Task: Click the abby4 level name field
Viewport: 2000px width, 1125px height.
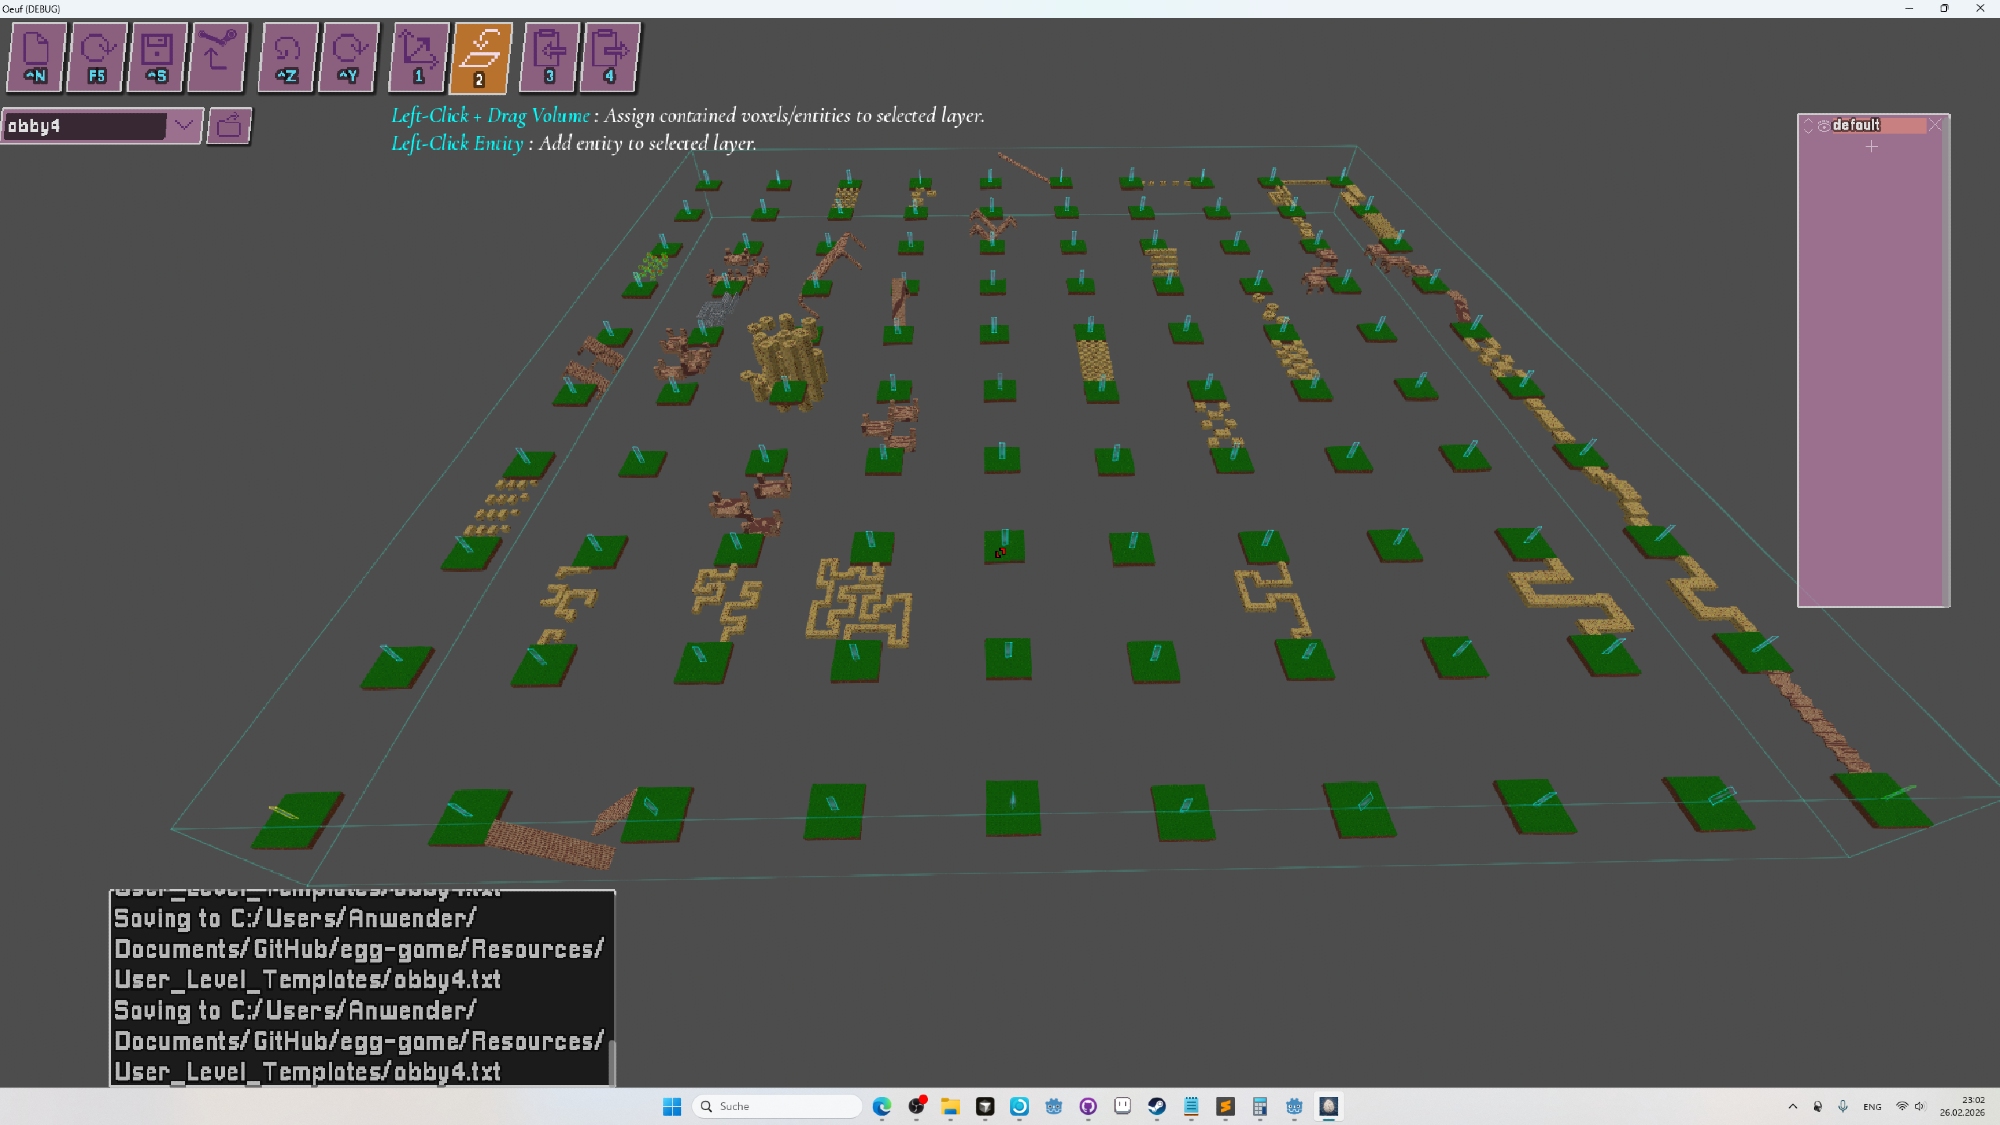Action: point(84,126)
